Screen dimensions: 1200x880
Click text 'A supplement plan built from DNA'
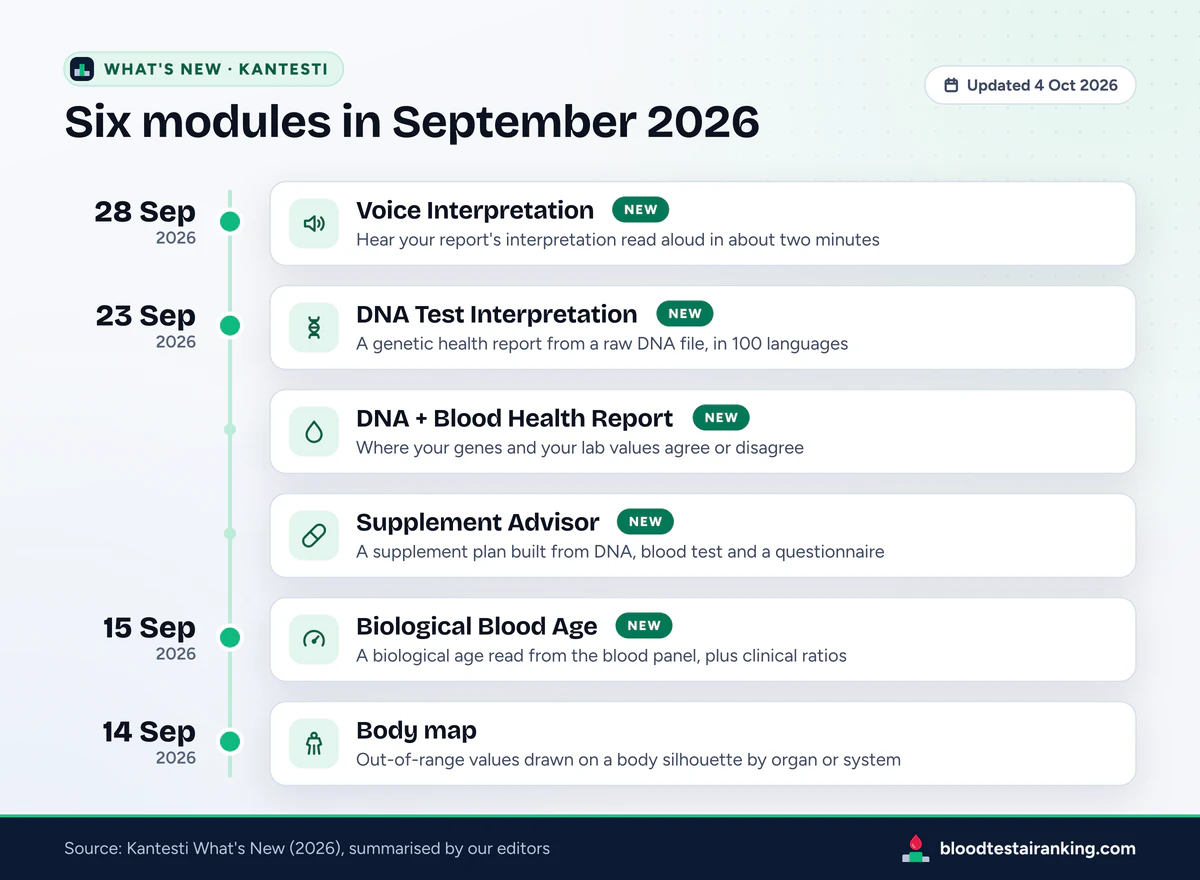click(497, 552)
